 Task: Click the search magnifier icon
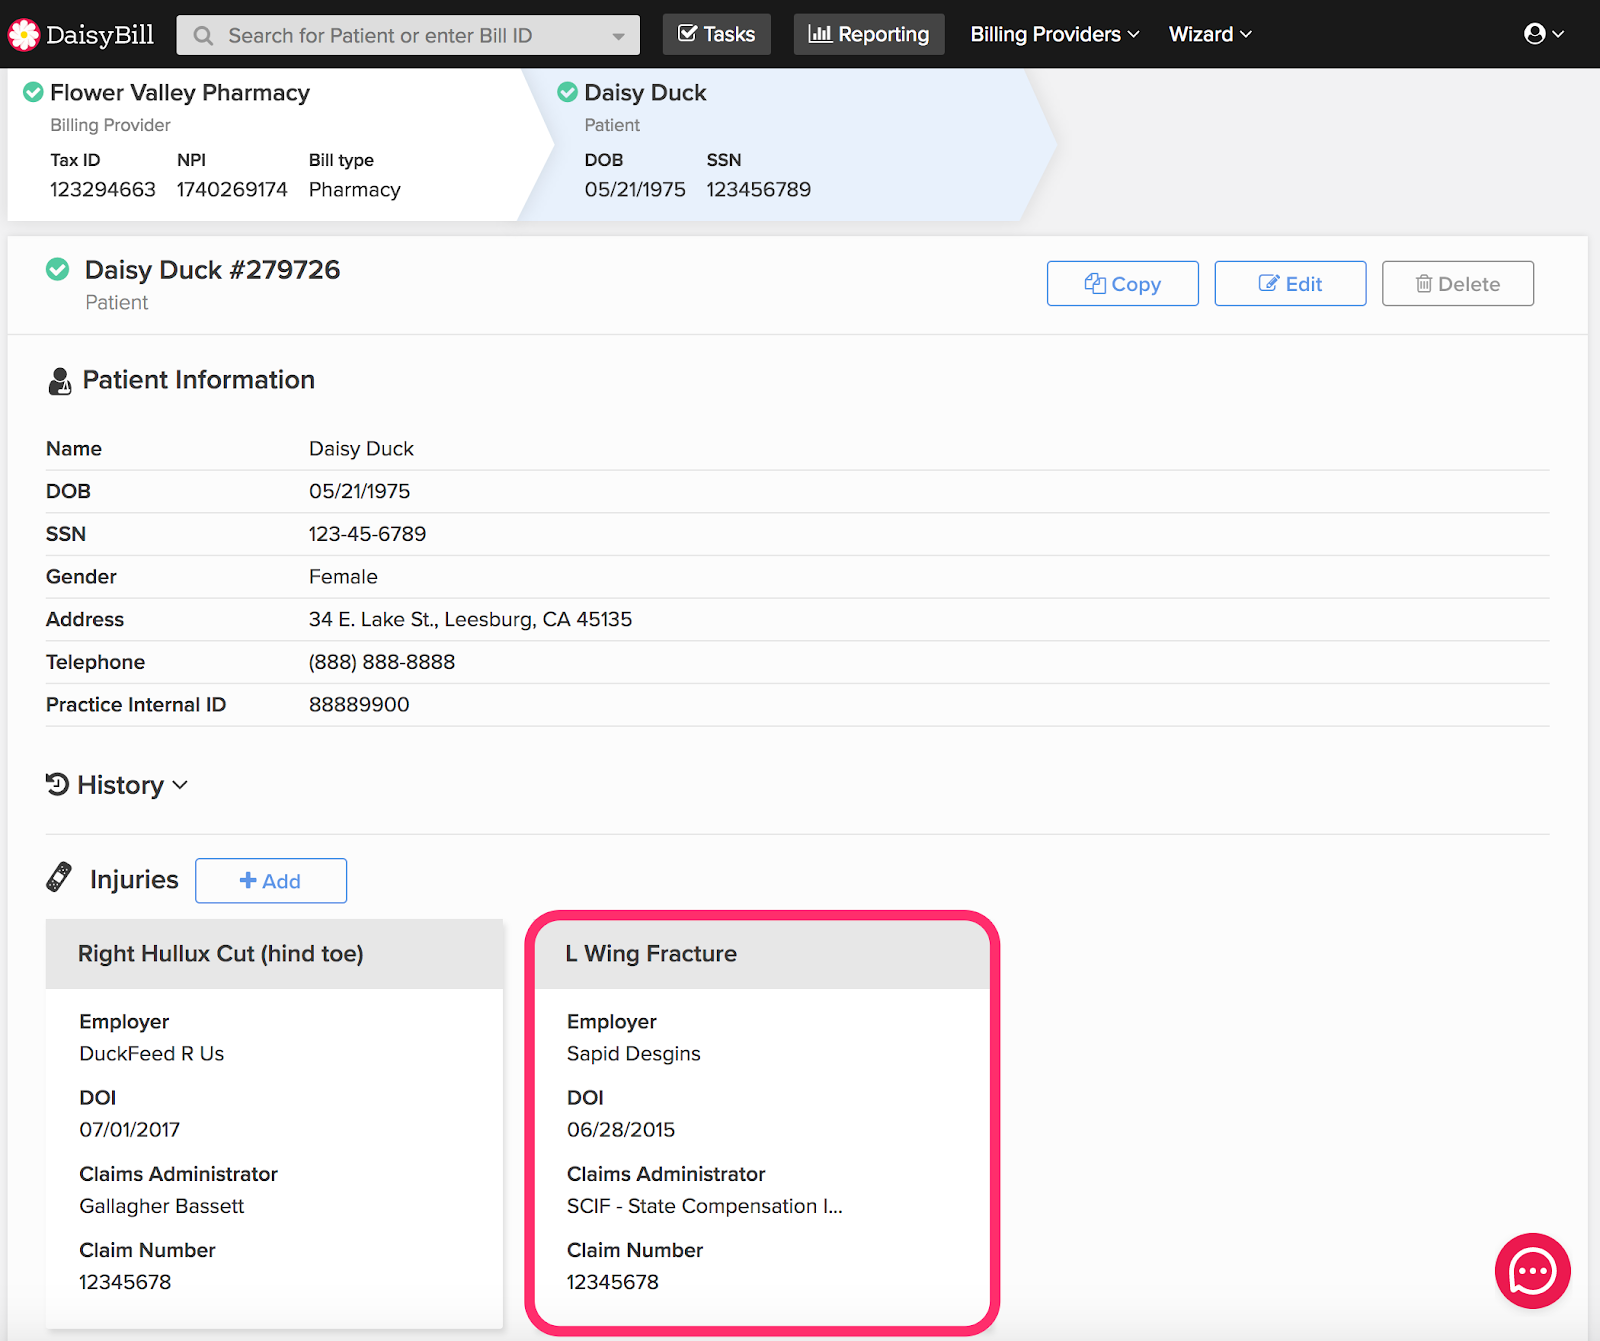(203, 36)
